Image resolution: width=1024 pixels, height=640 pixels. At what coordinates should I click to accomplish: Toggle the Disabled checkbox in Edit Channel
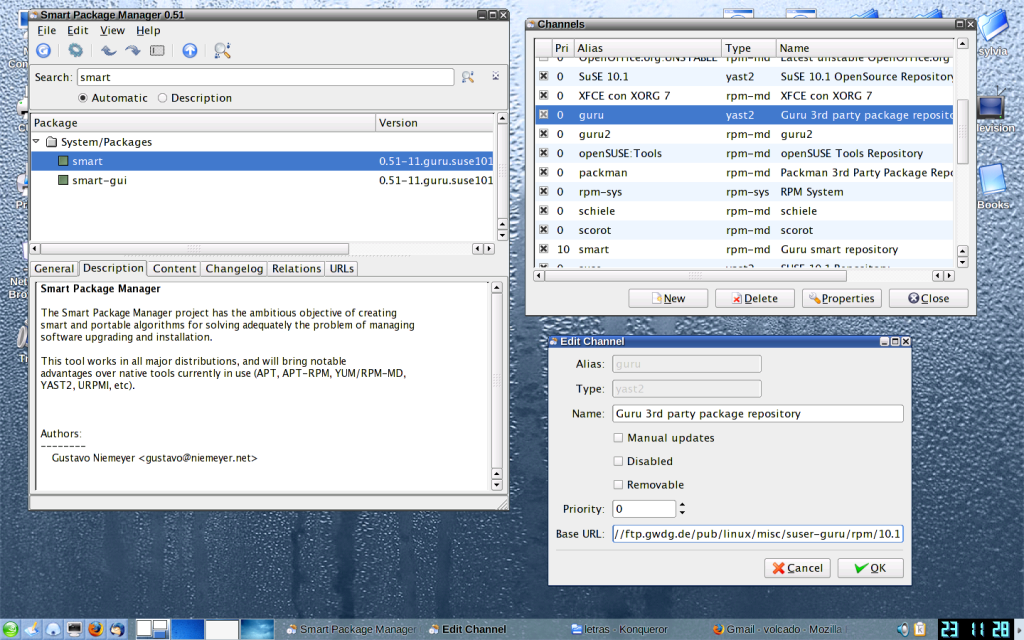click(x=618, y=461)
